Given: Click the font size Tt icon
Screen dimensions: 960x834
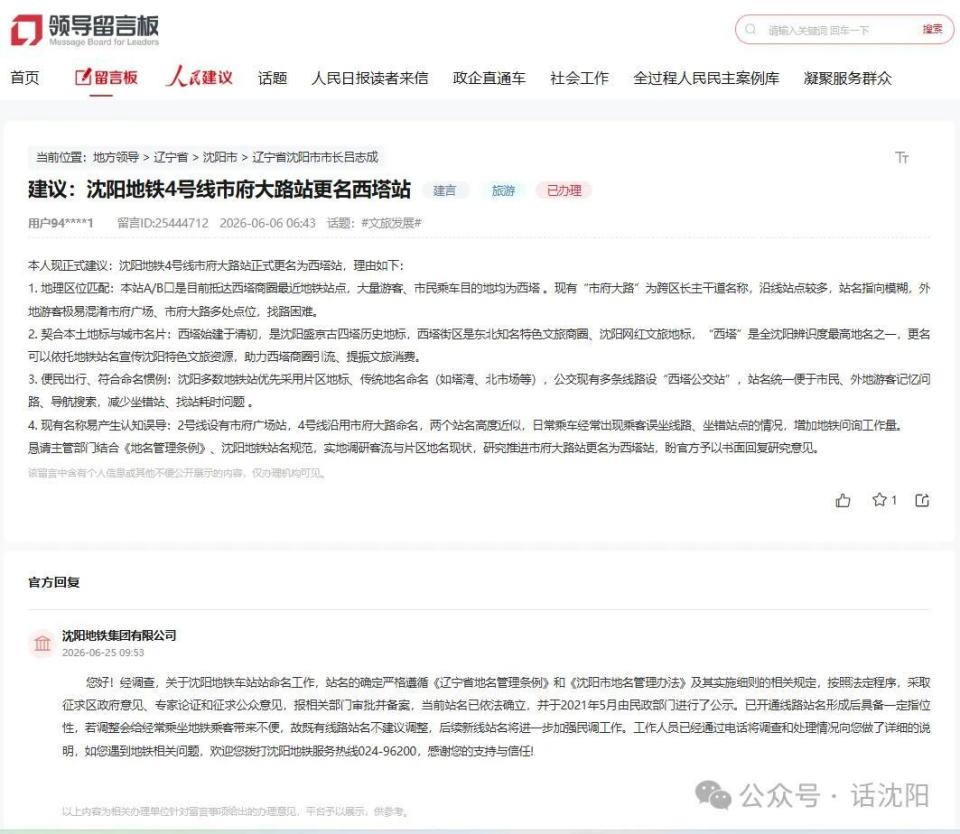Looking at the screenshot, I should (901, 157).
